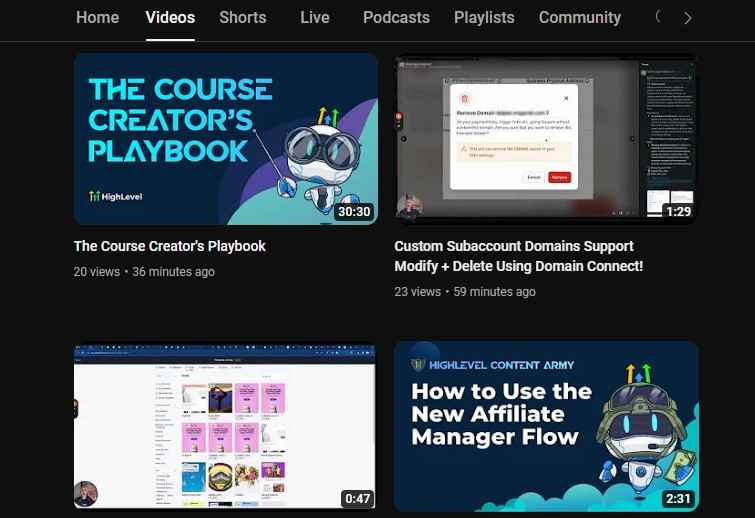Open the Home tab

point(97,18)
